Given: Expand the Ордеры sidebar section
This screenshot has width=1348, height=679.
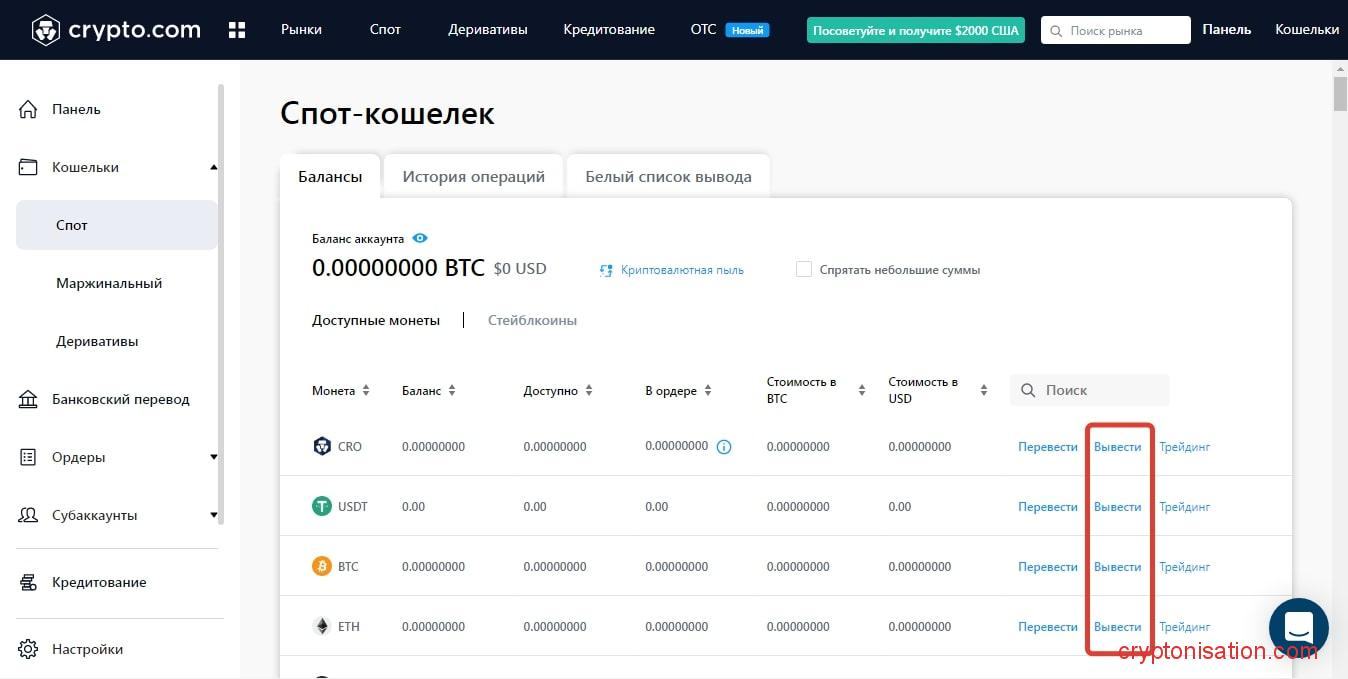Looking at the screenshot, I should 213,457.
